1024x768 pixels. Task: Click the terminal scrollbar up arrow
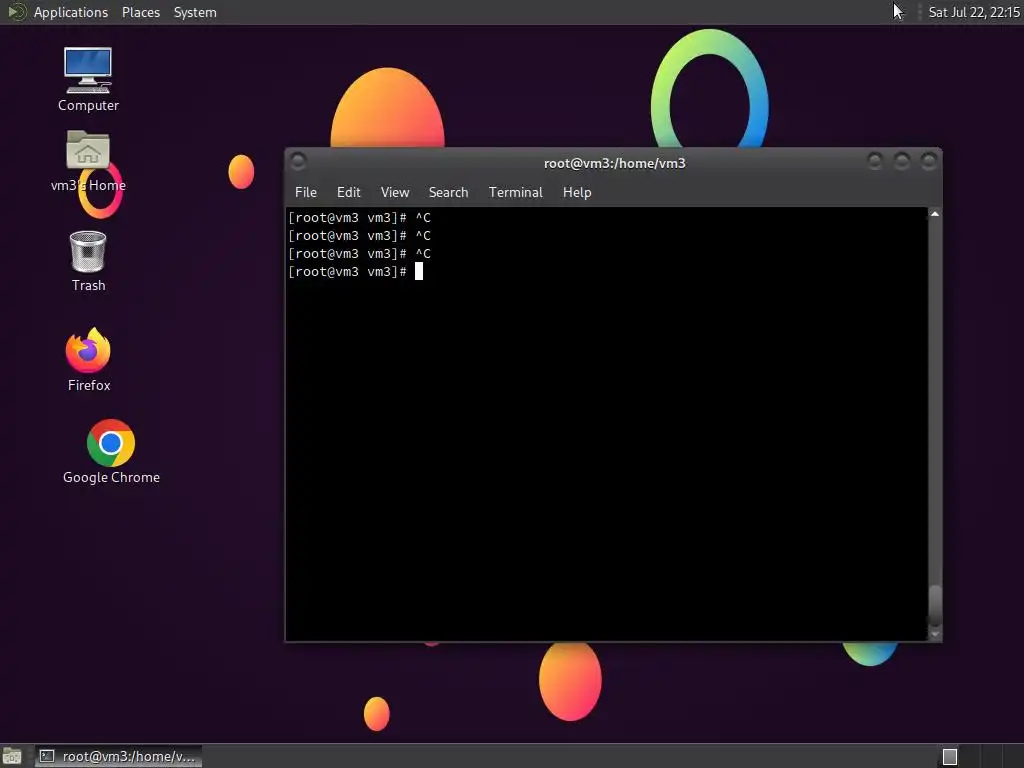pyautogui.click(x=935, y=214)
